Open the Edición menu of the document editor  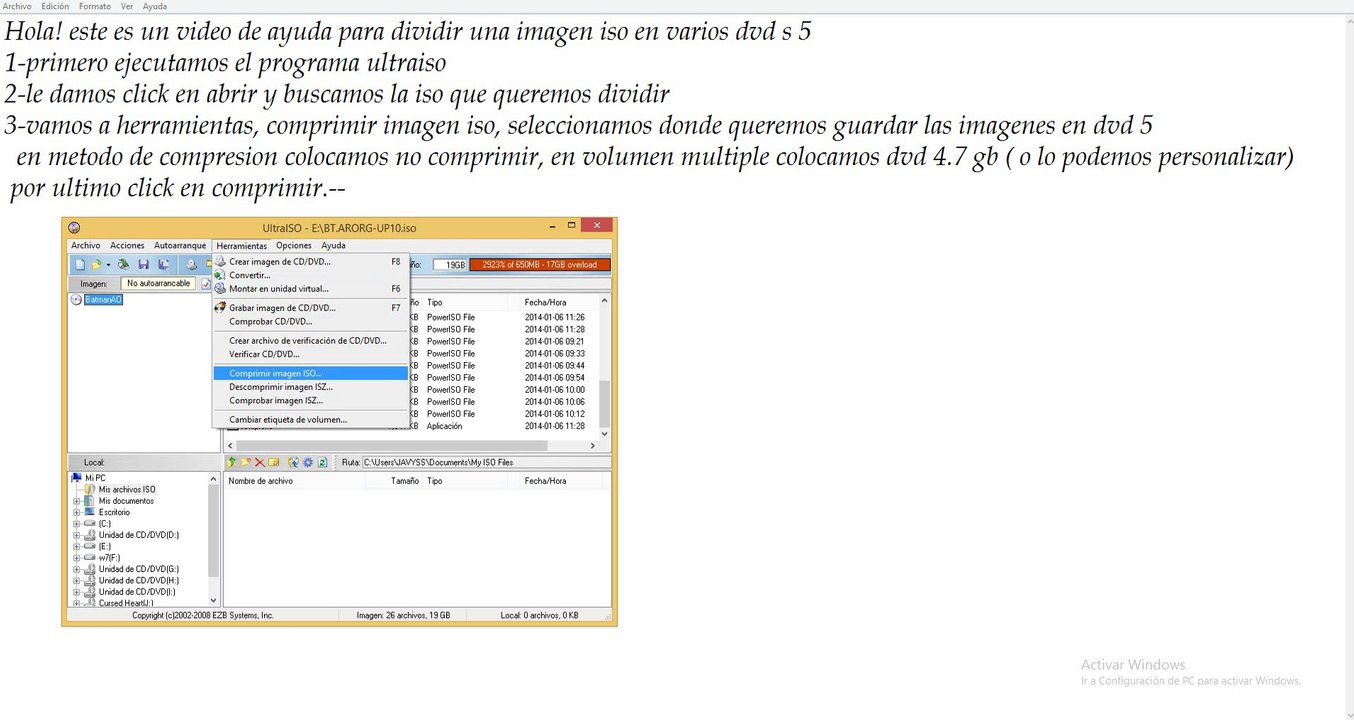coord(55,6)
